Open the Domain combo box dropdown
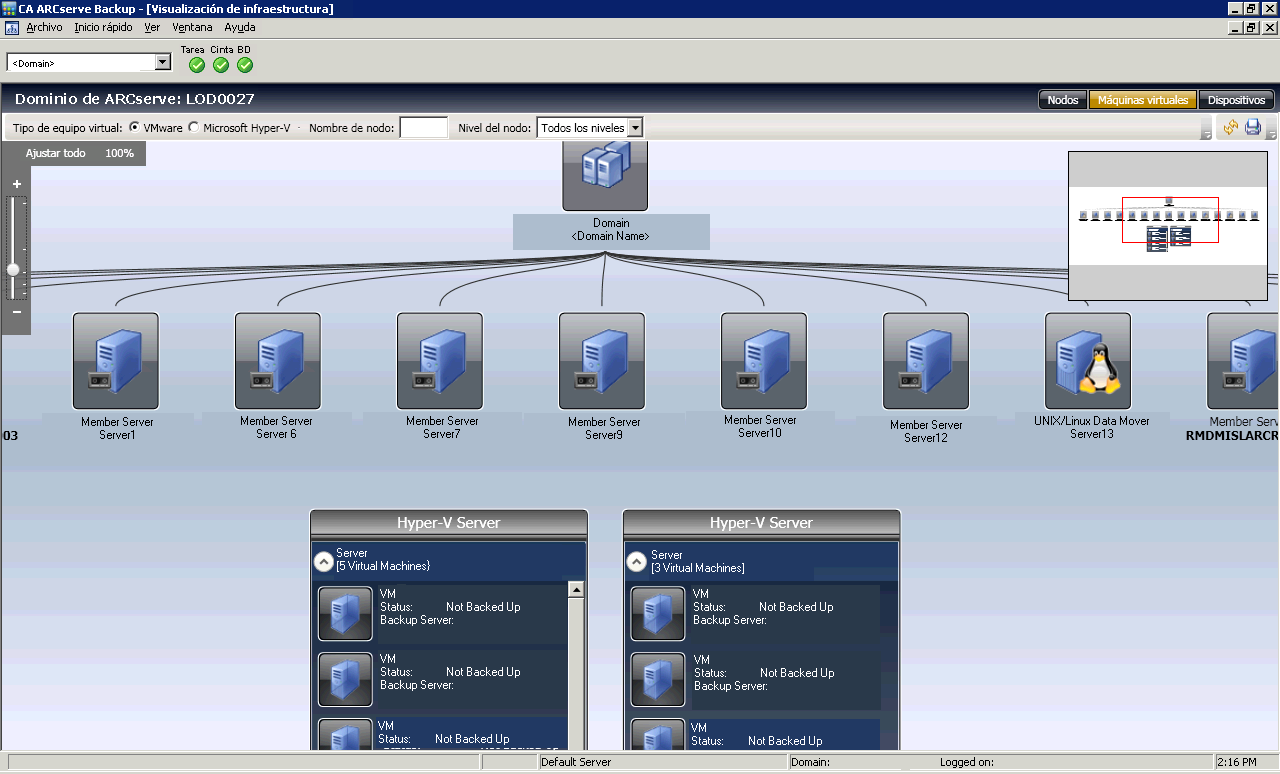Image resolution: width=1280 pixels, height=774 pixels. (163, 63)
